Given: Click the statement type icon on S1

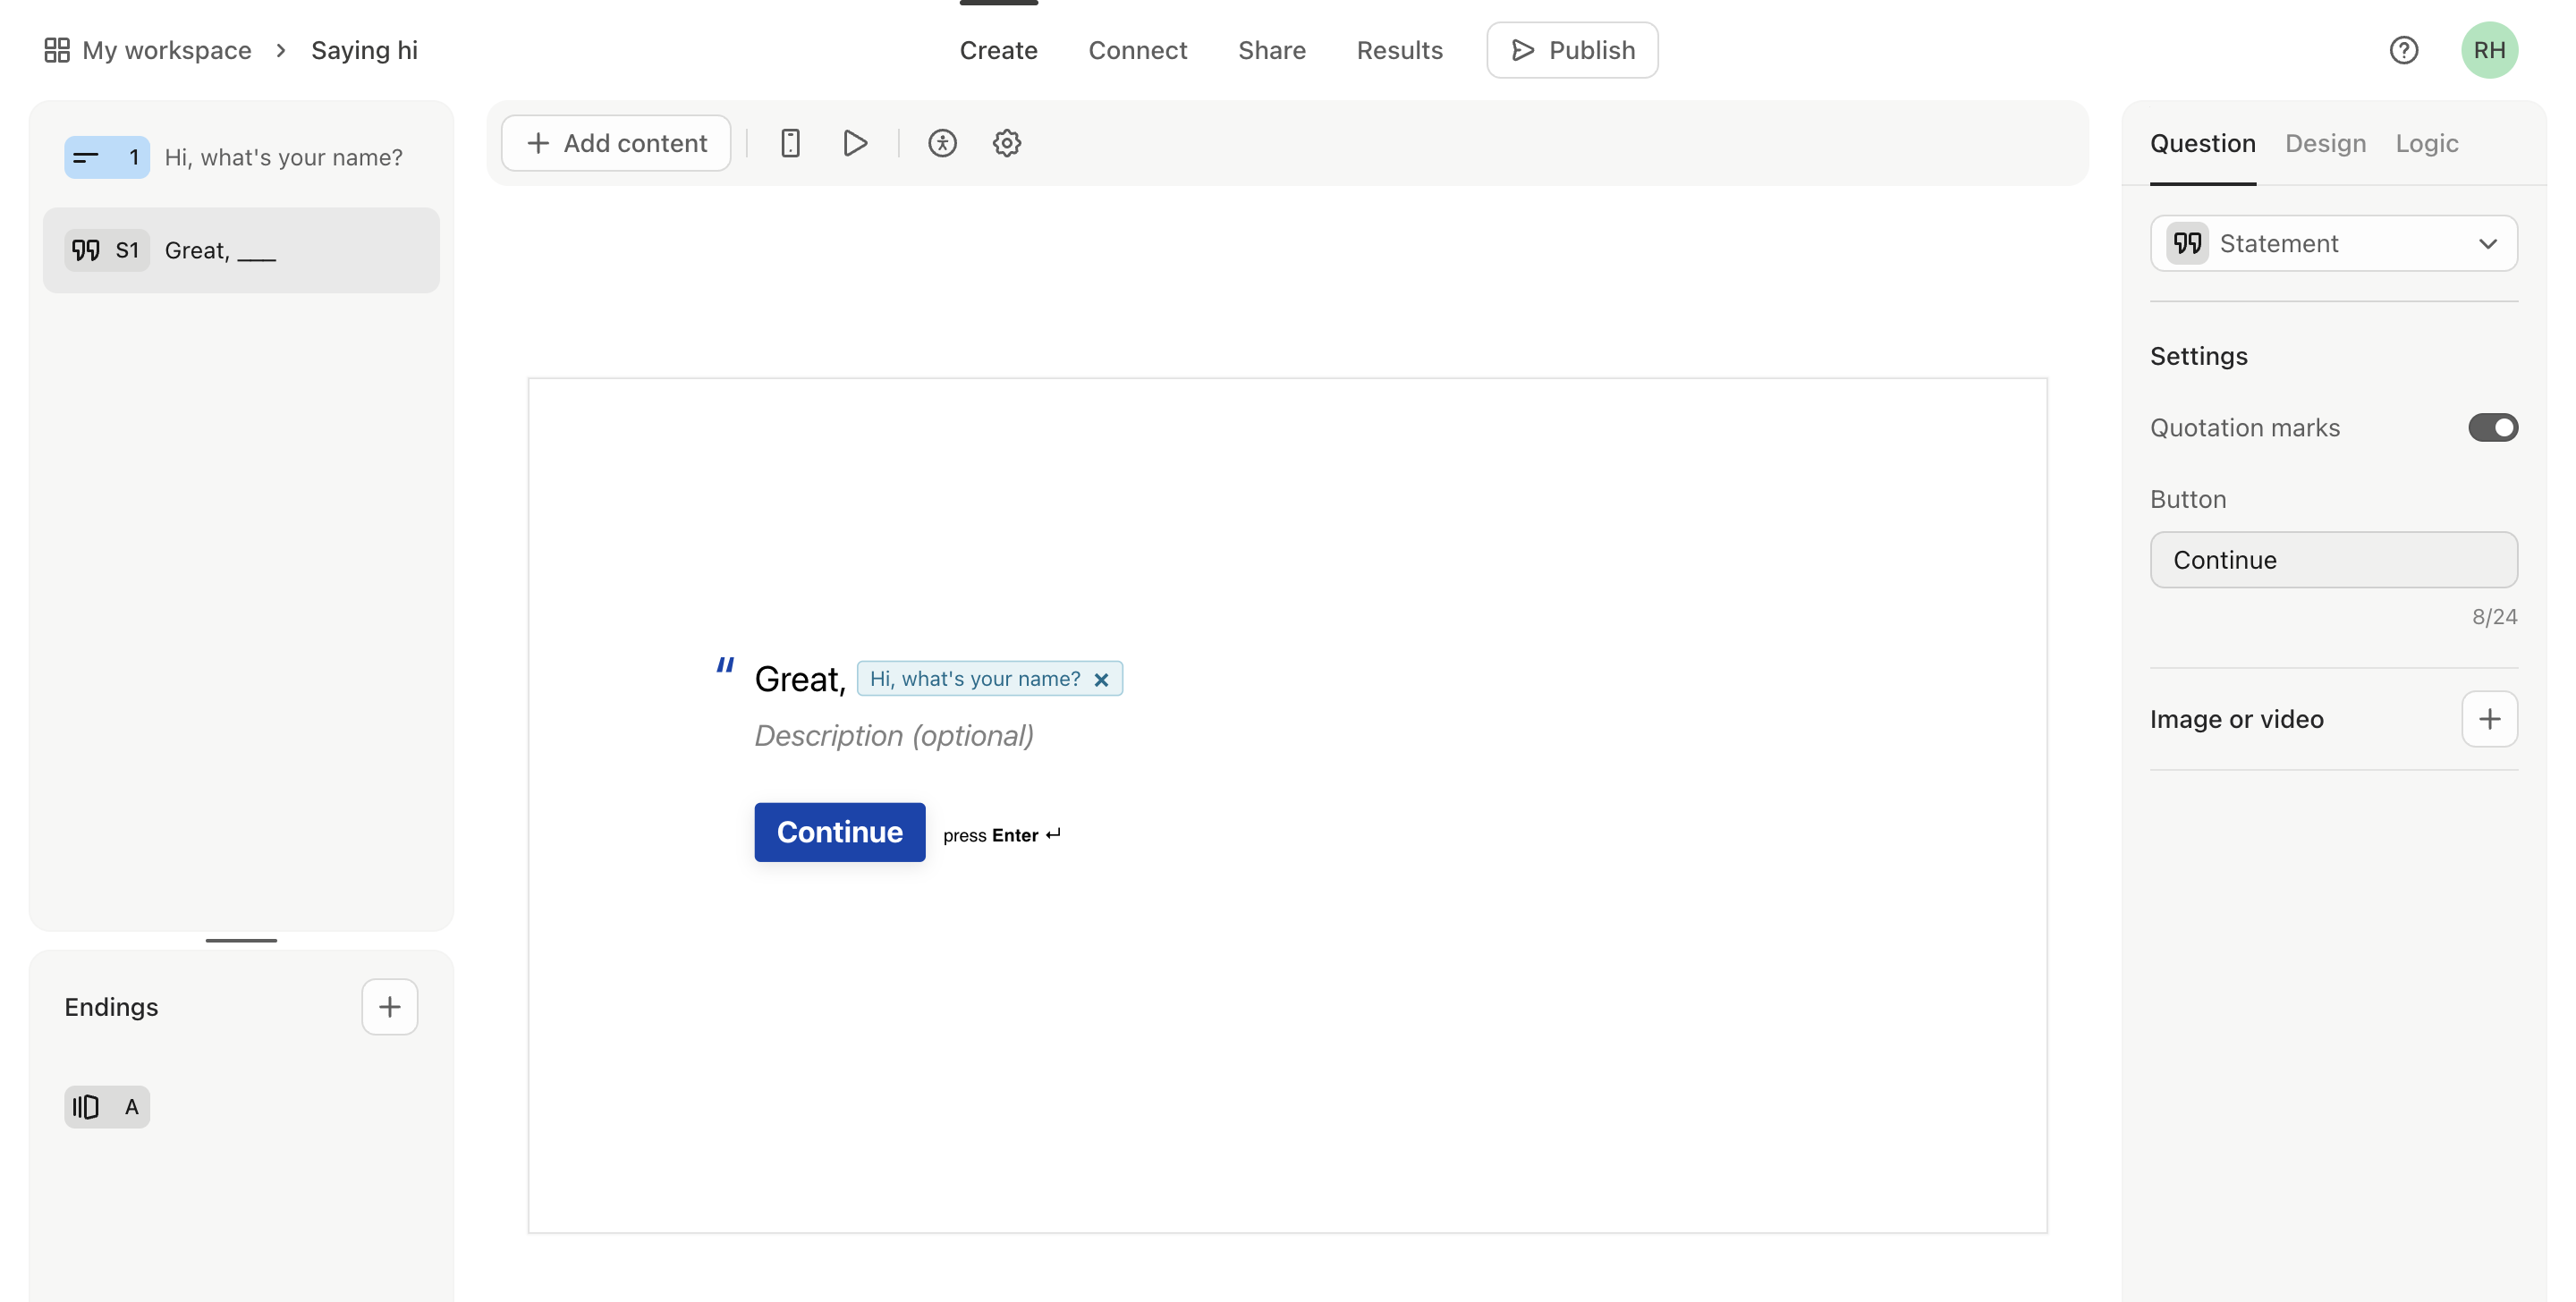Looking at the screenshot, I should pyautogui.click(x=87, y=249).
